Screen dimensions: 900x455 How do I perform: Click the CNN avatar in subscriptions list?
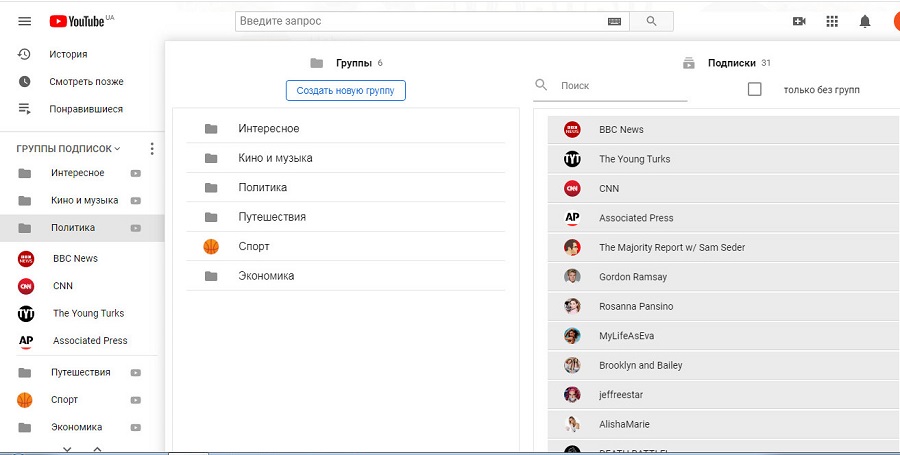coord(572,188)
